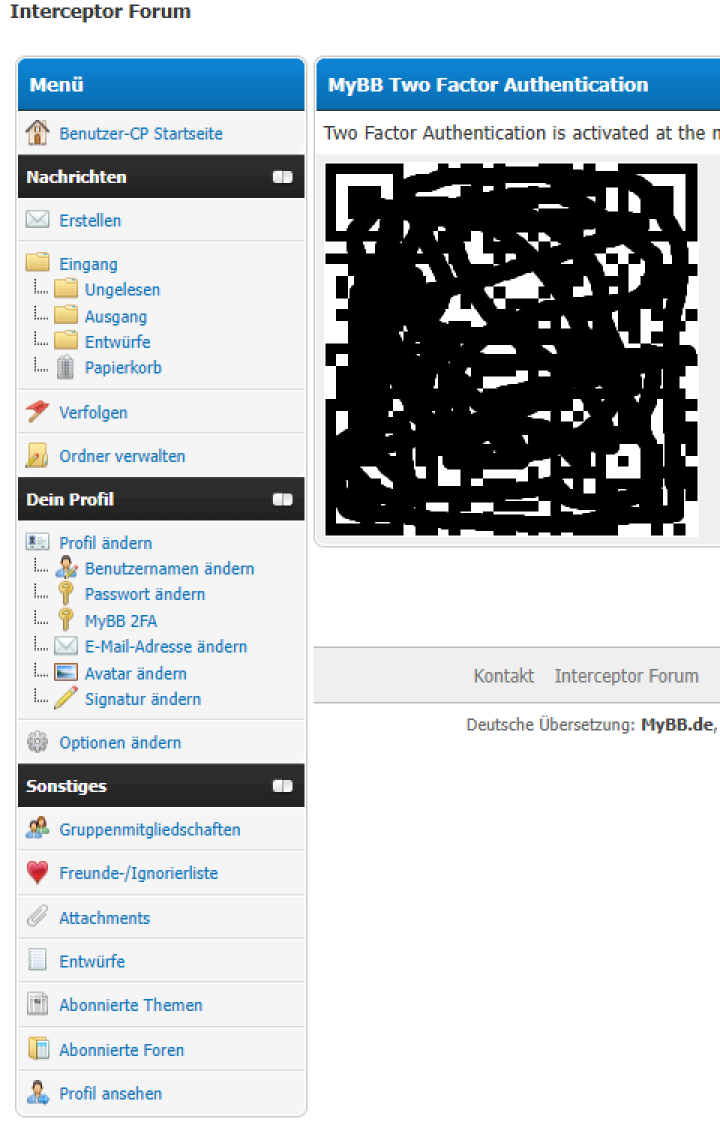Click the house icon beside Benutzer-CP Startseite
This screenshot has width=720, height=1123.
point(37,132)
